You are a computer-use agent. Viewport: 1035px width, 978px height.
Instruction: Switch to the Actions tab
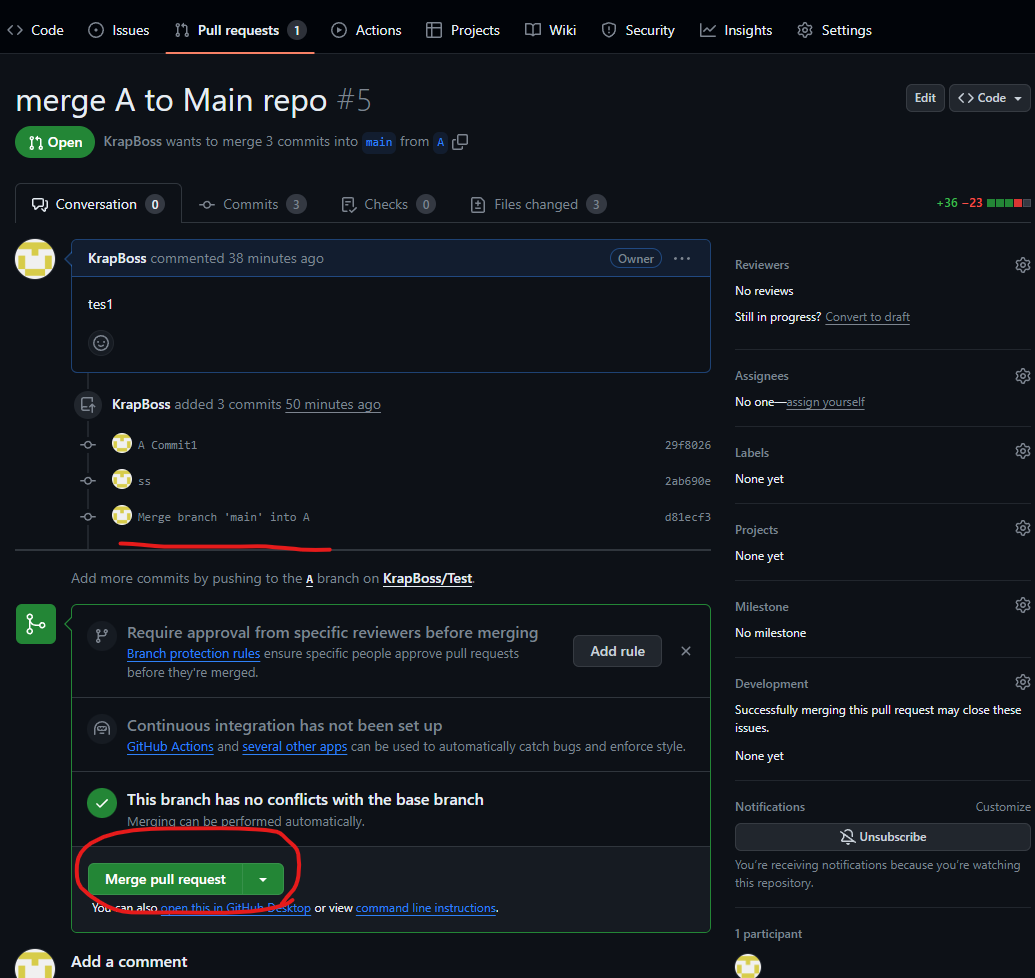pyautogui.click(x=366, y=30)
